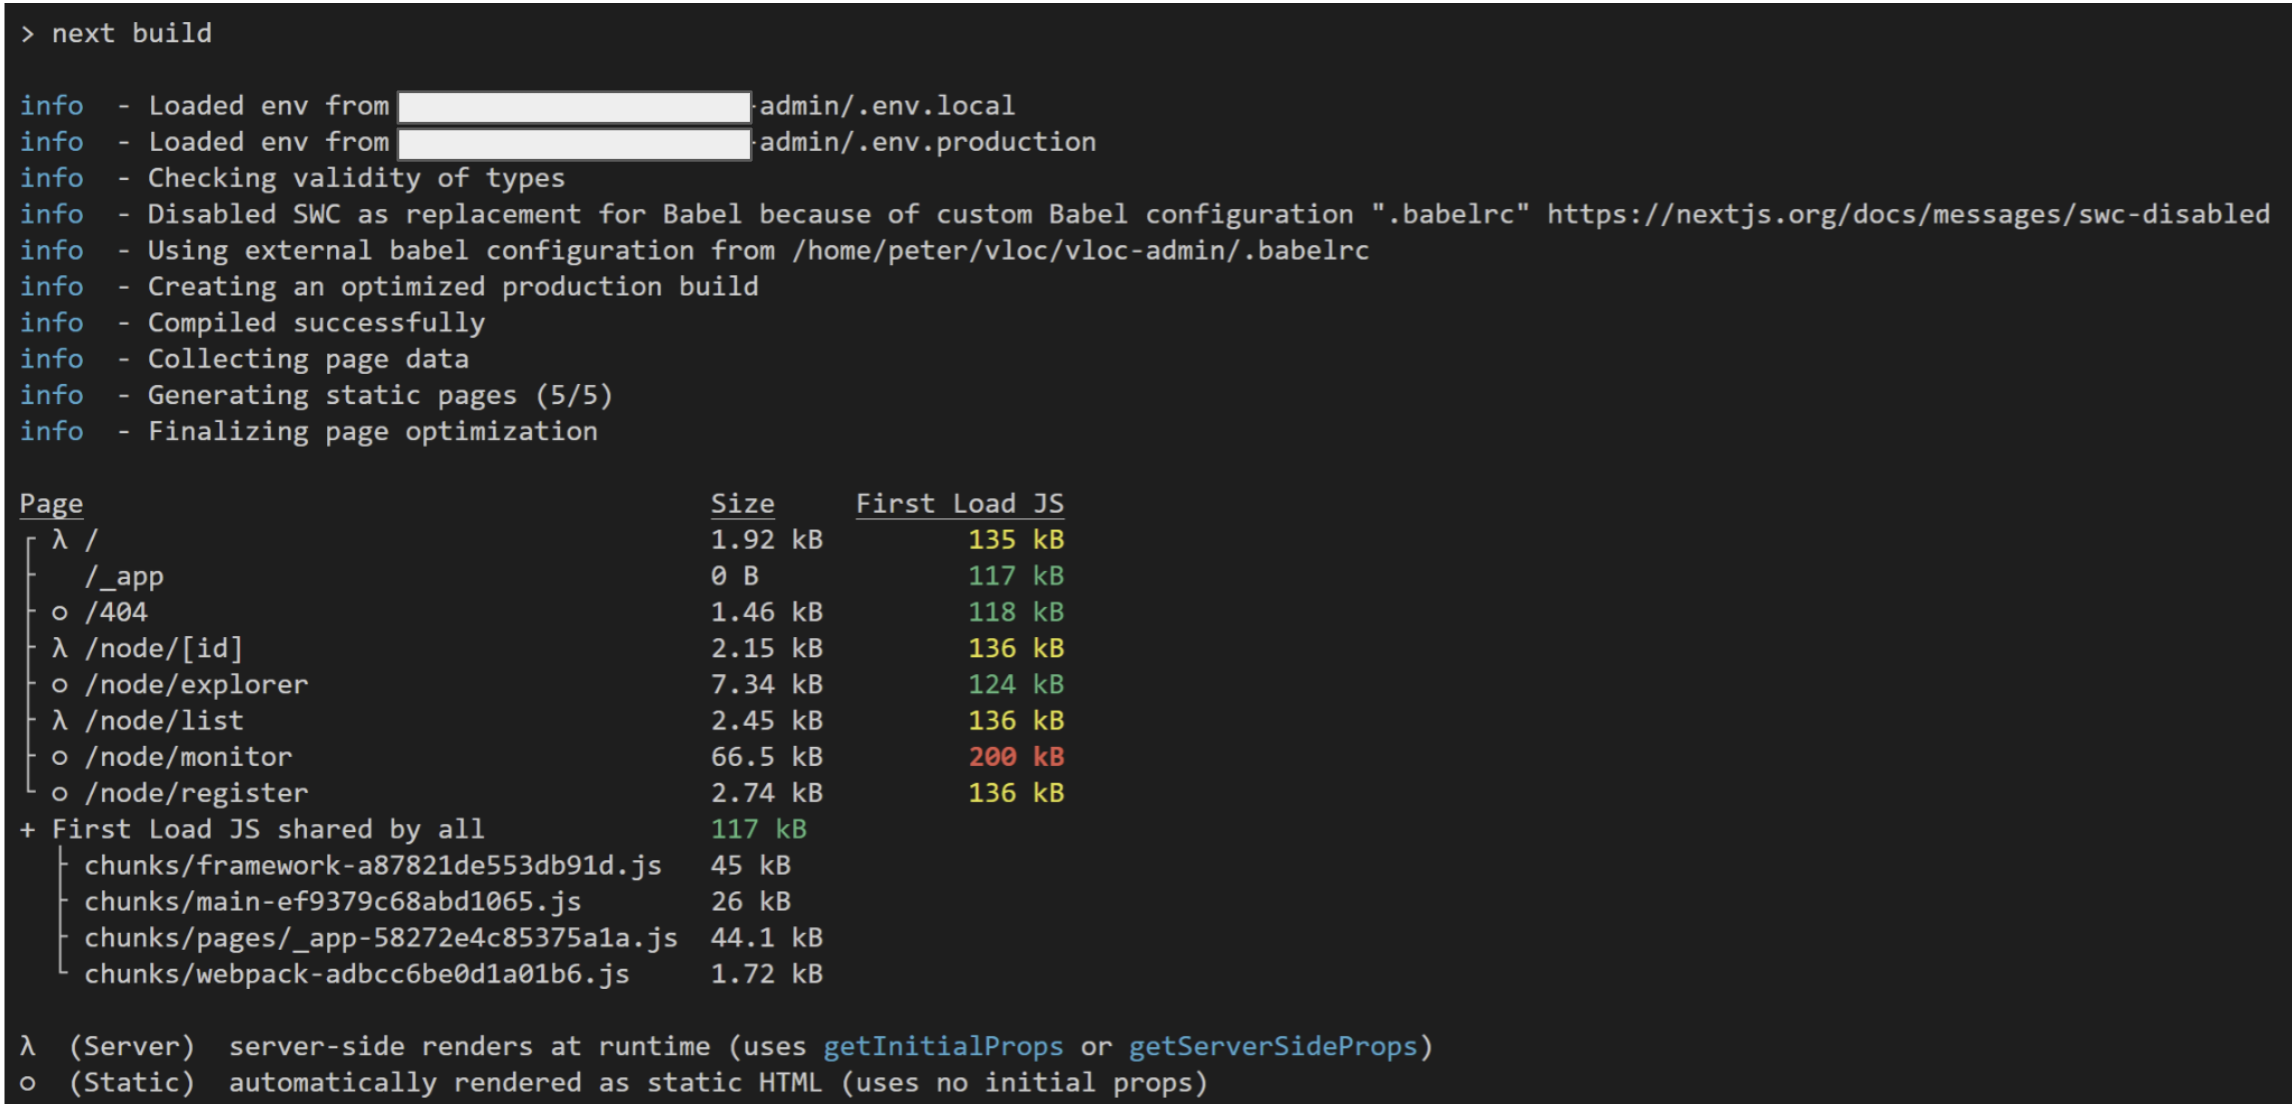Screen dimensions: 2292x1104
Task: Click the First Load JS column header
Action: (959, 503)
